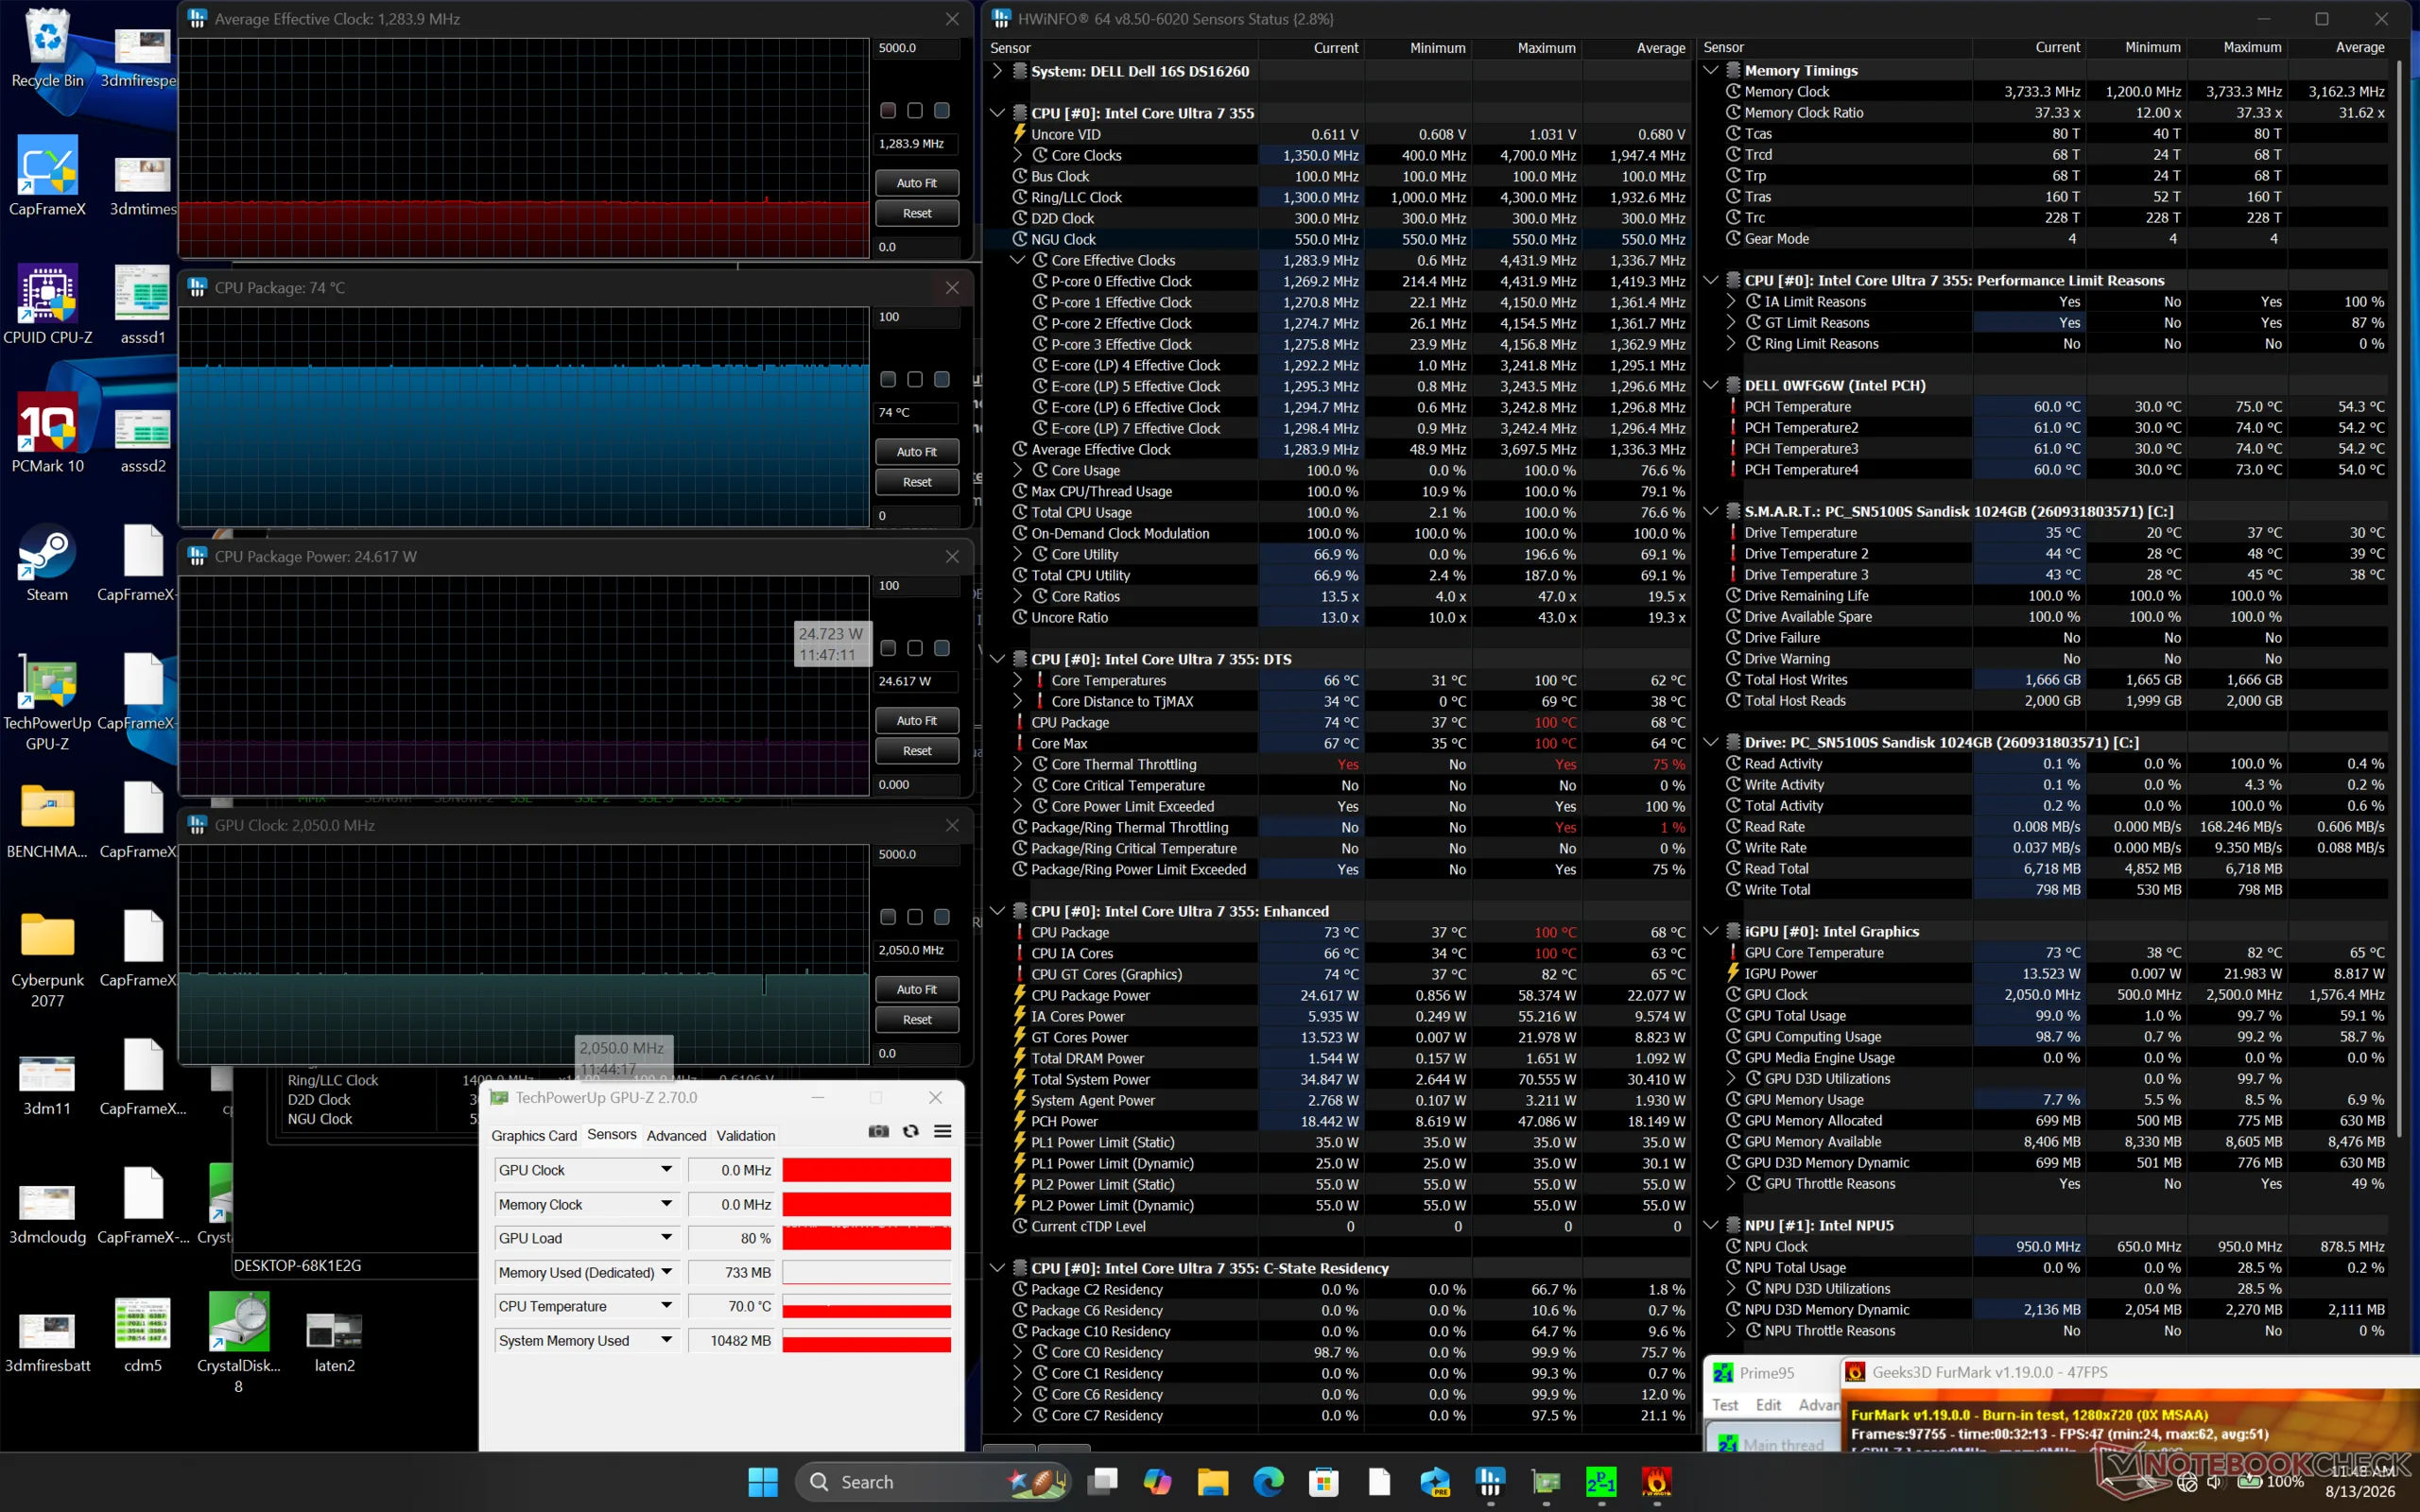Switch to the Graphics Card tab in GPU-Z

pyautogui.click(x=534, y=1135)
